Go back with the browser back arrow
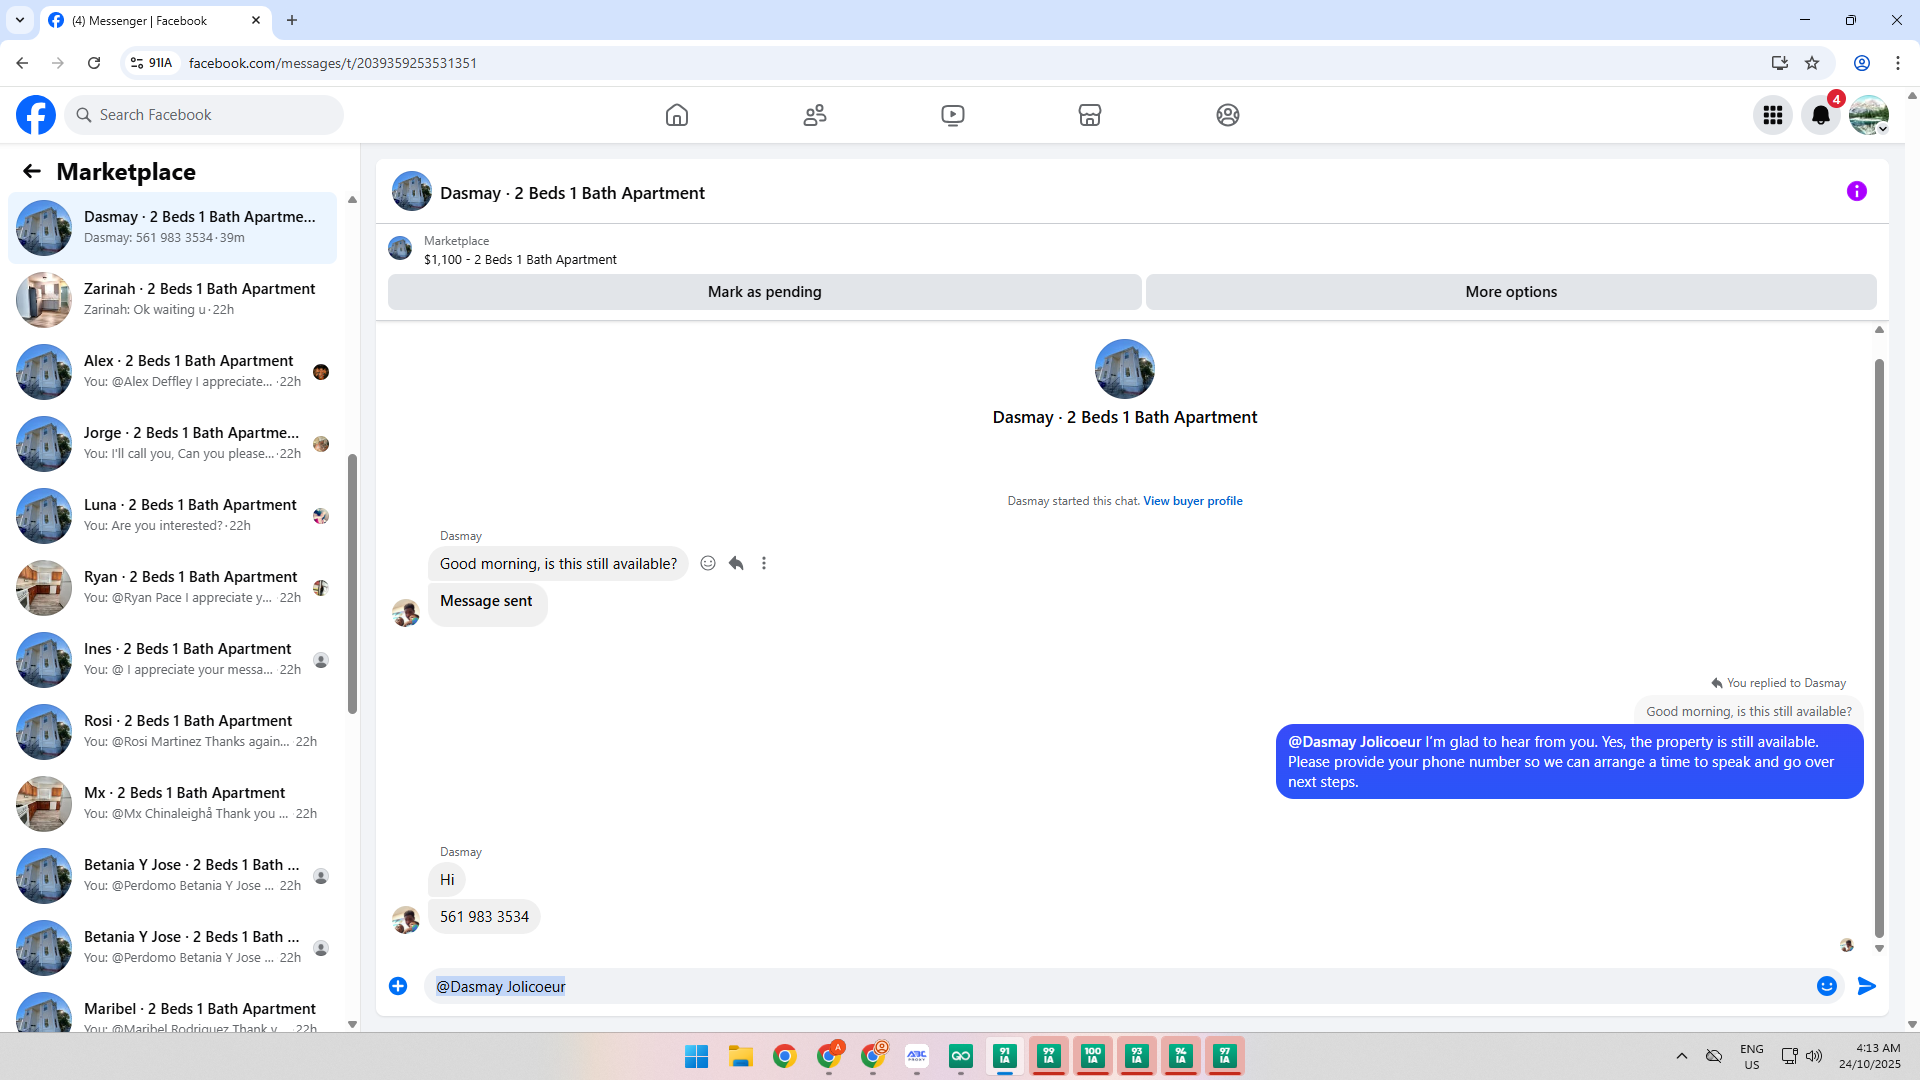 (x=22, y=63)
